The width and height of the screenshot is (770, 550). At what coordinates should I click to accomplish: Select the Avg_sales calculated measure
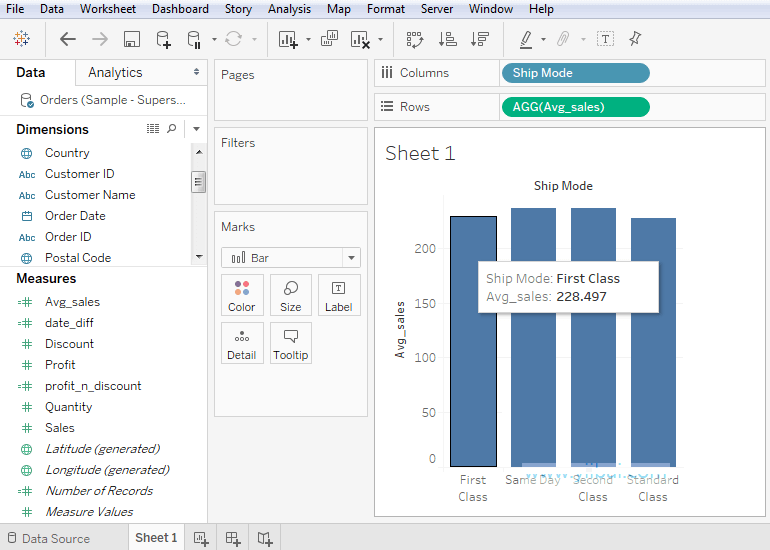[72, 302]
